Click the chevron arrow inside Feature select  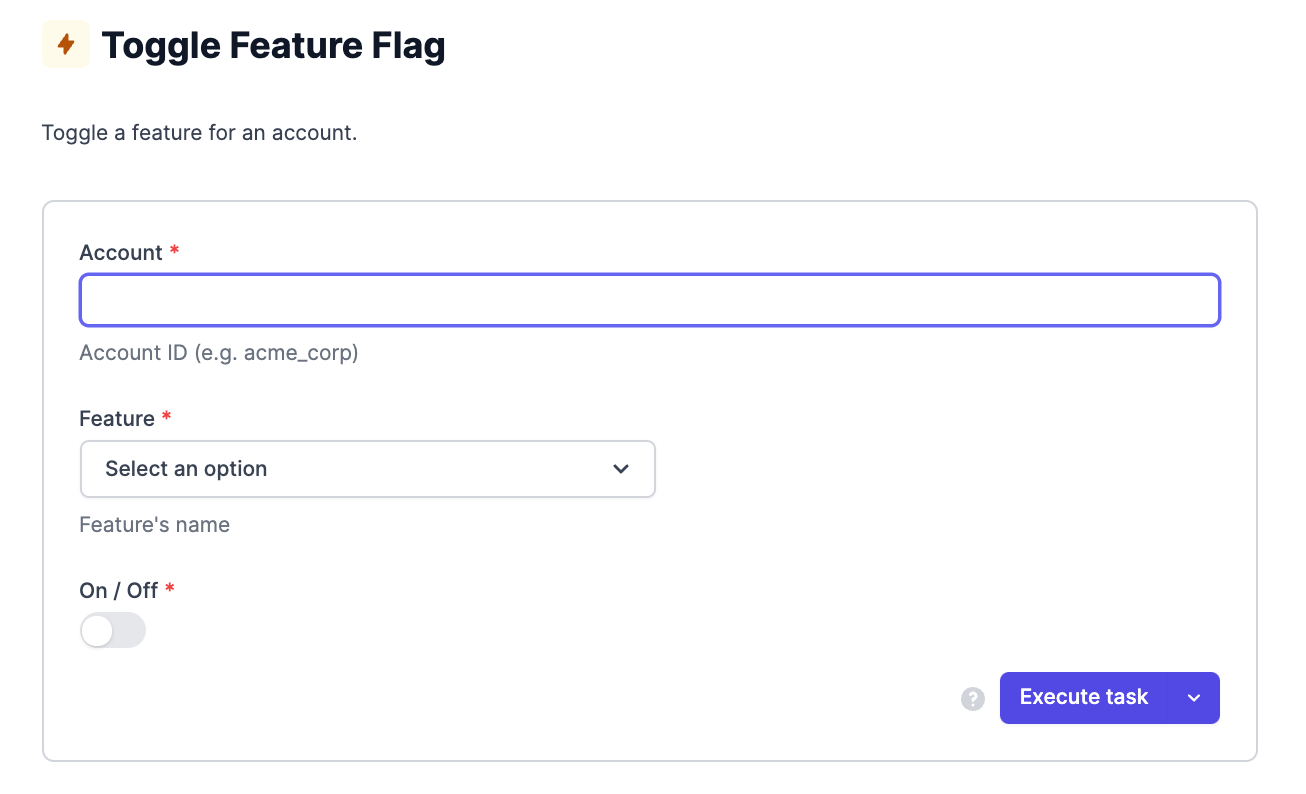click(621, 469)
